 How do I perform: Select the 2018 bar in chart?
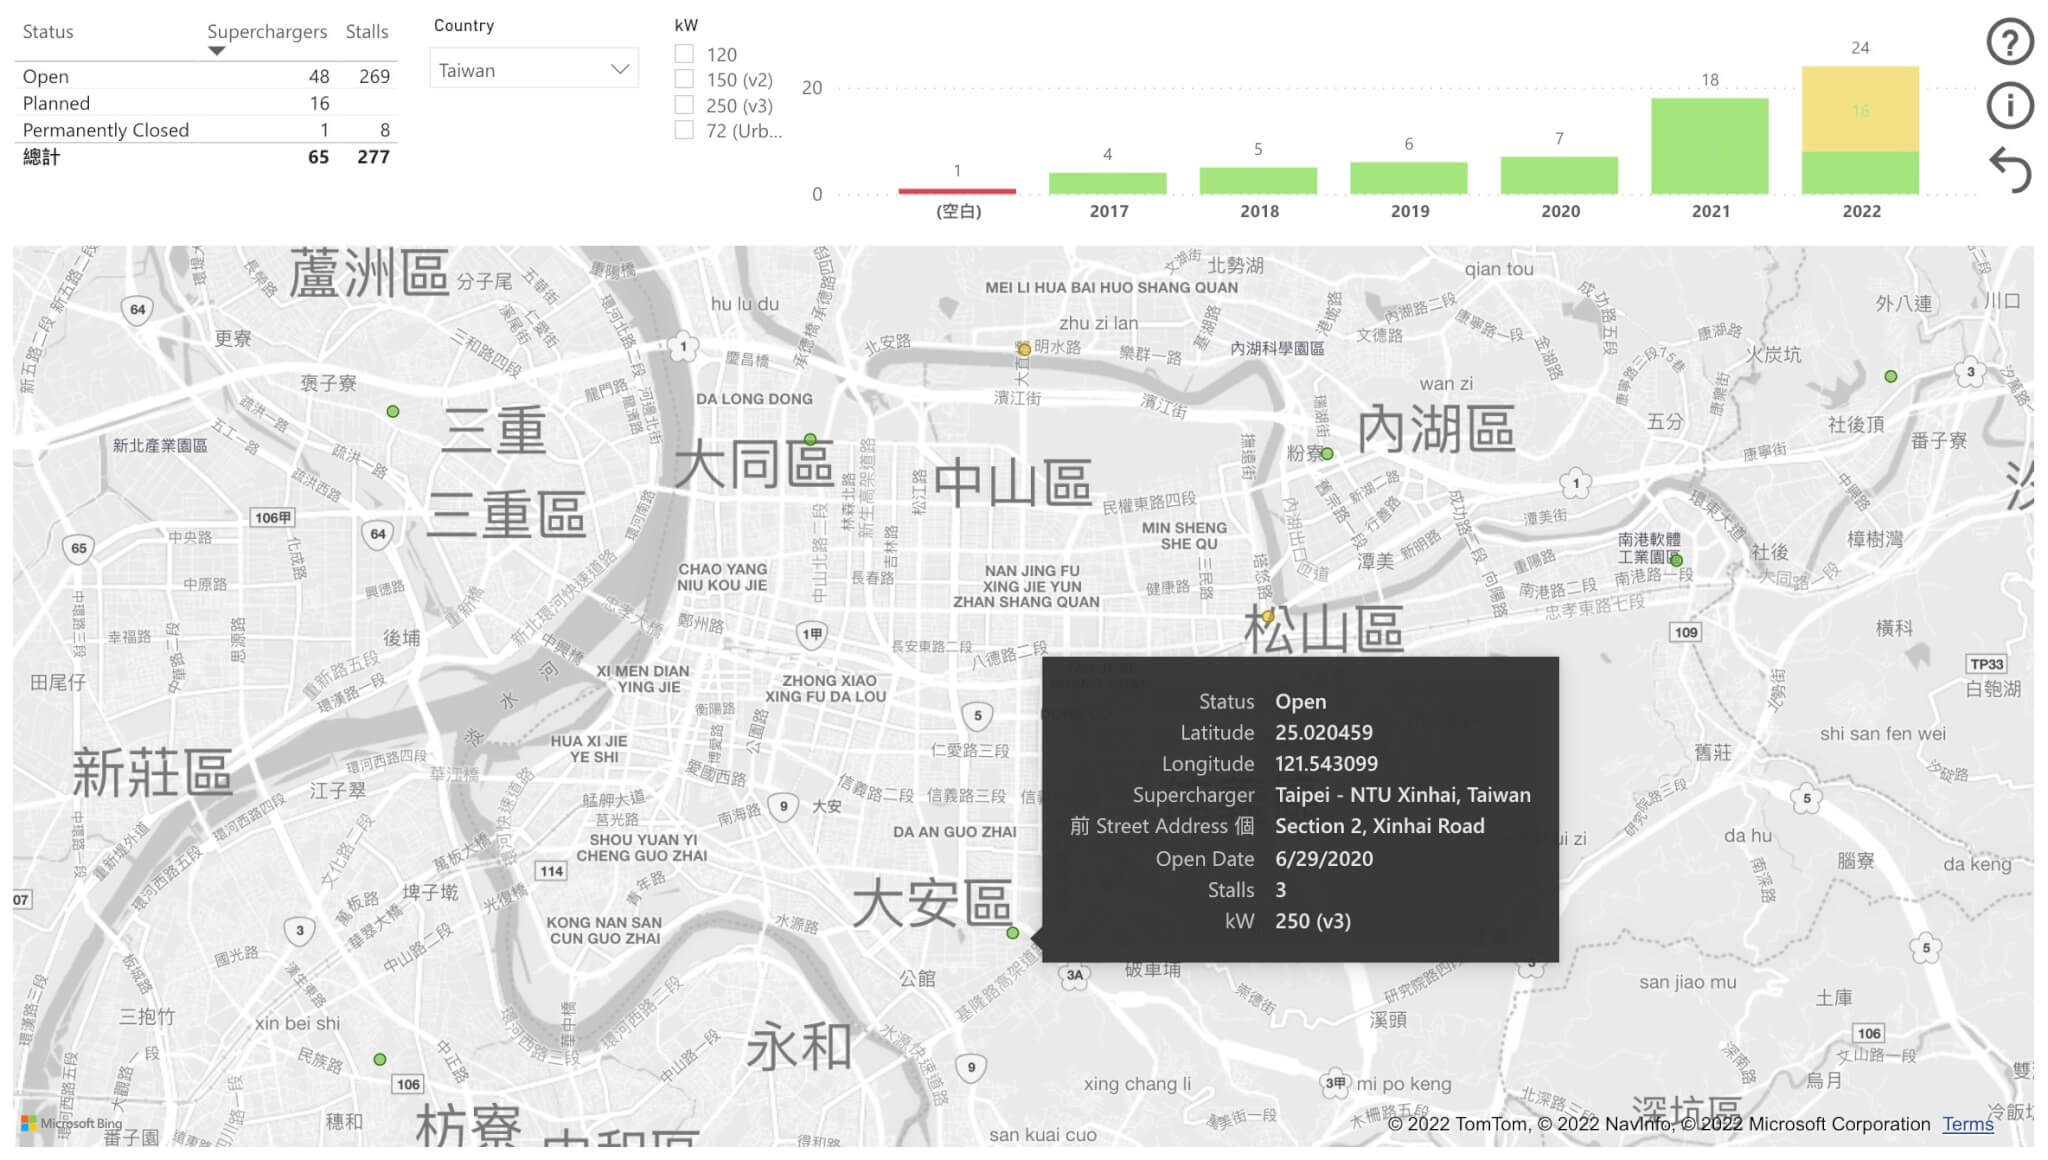(1258, 180)
